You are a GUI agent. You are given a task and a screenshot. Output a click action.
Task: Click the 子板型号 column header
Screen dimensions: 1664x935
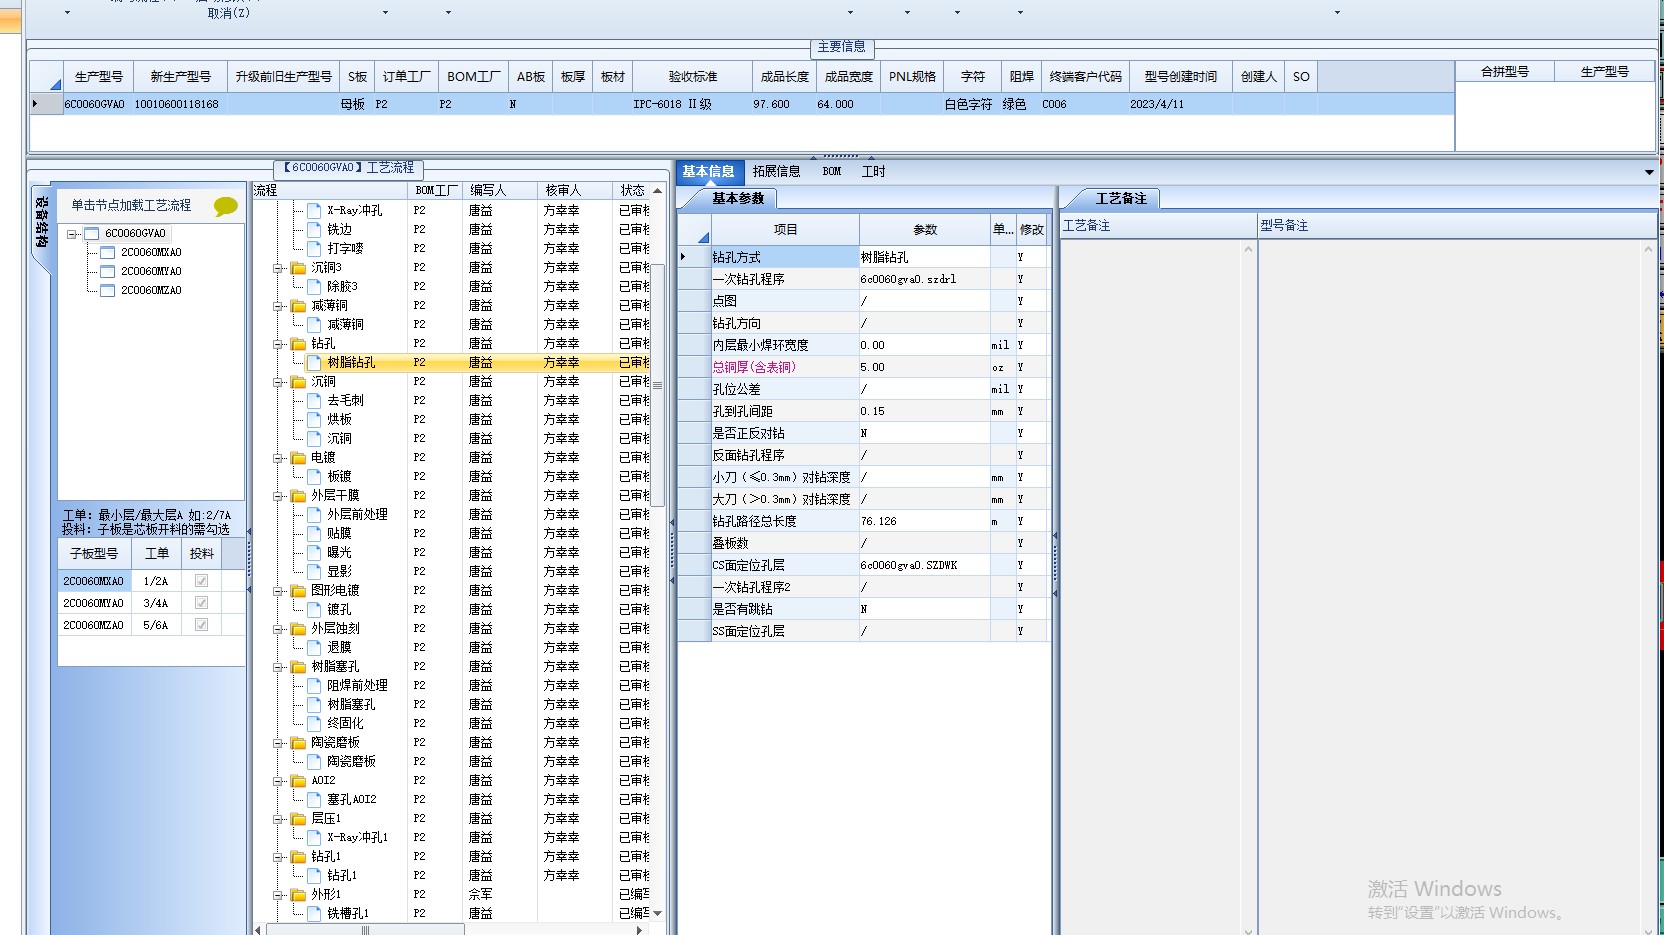(94, 553)
